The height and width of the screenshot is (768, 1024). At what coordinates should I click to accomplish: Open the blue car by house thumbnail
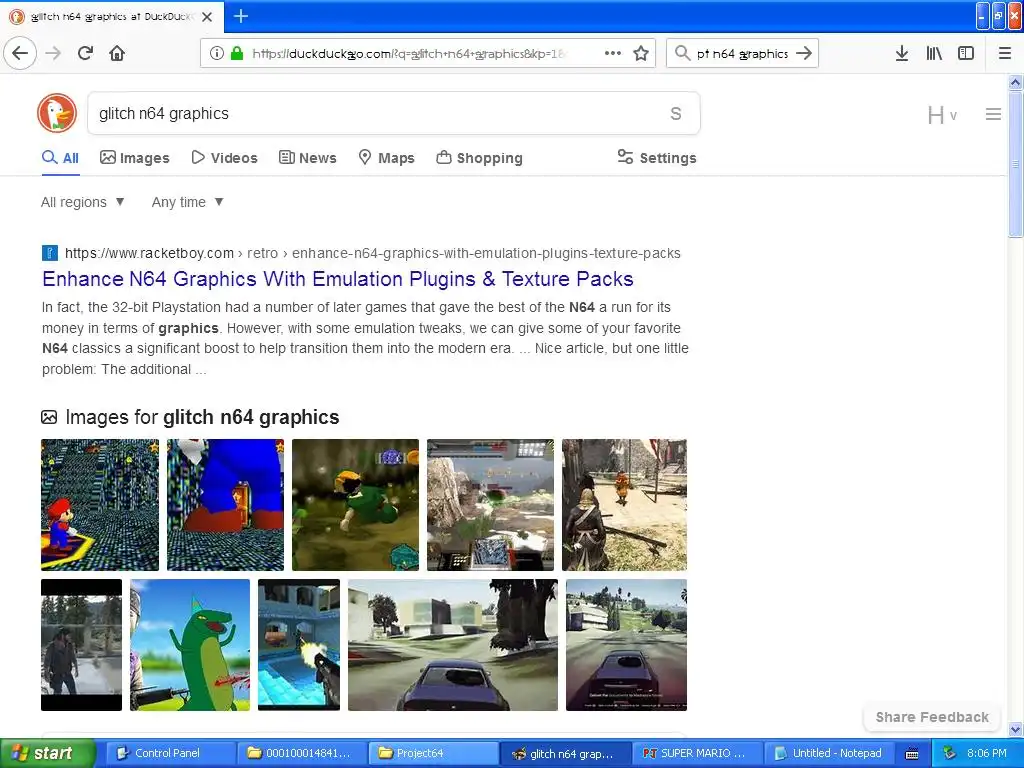tap(453, 645)
